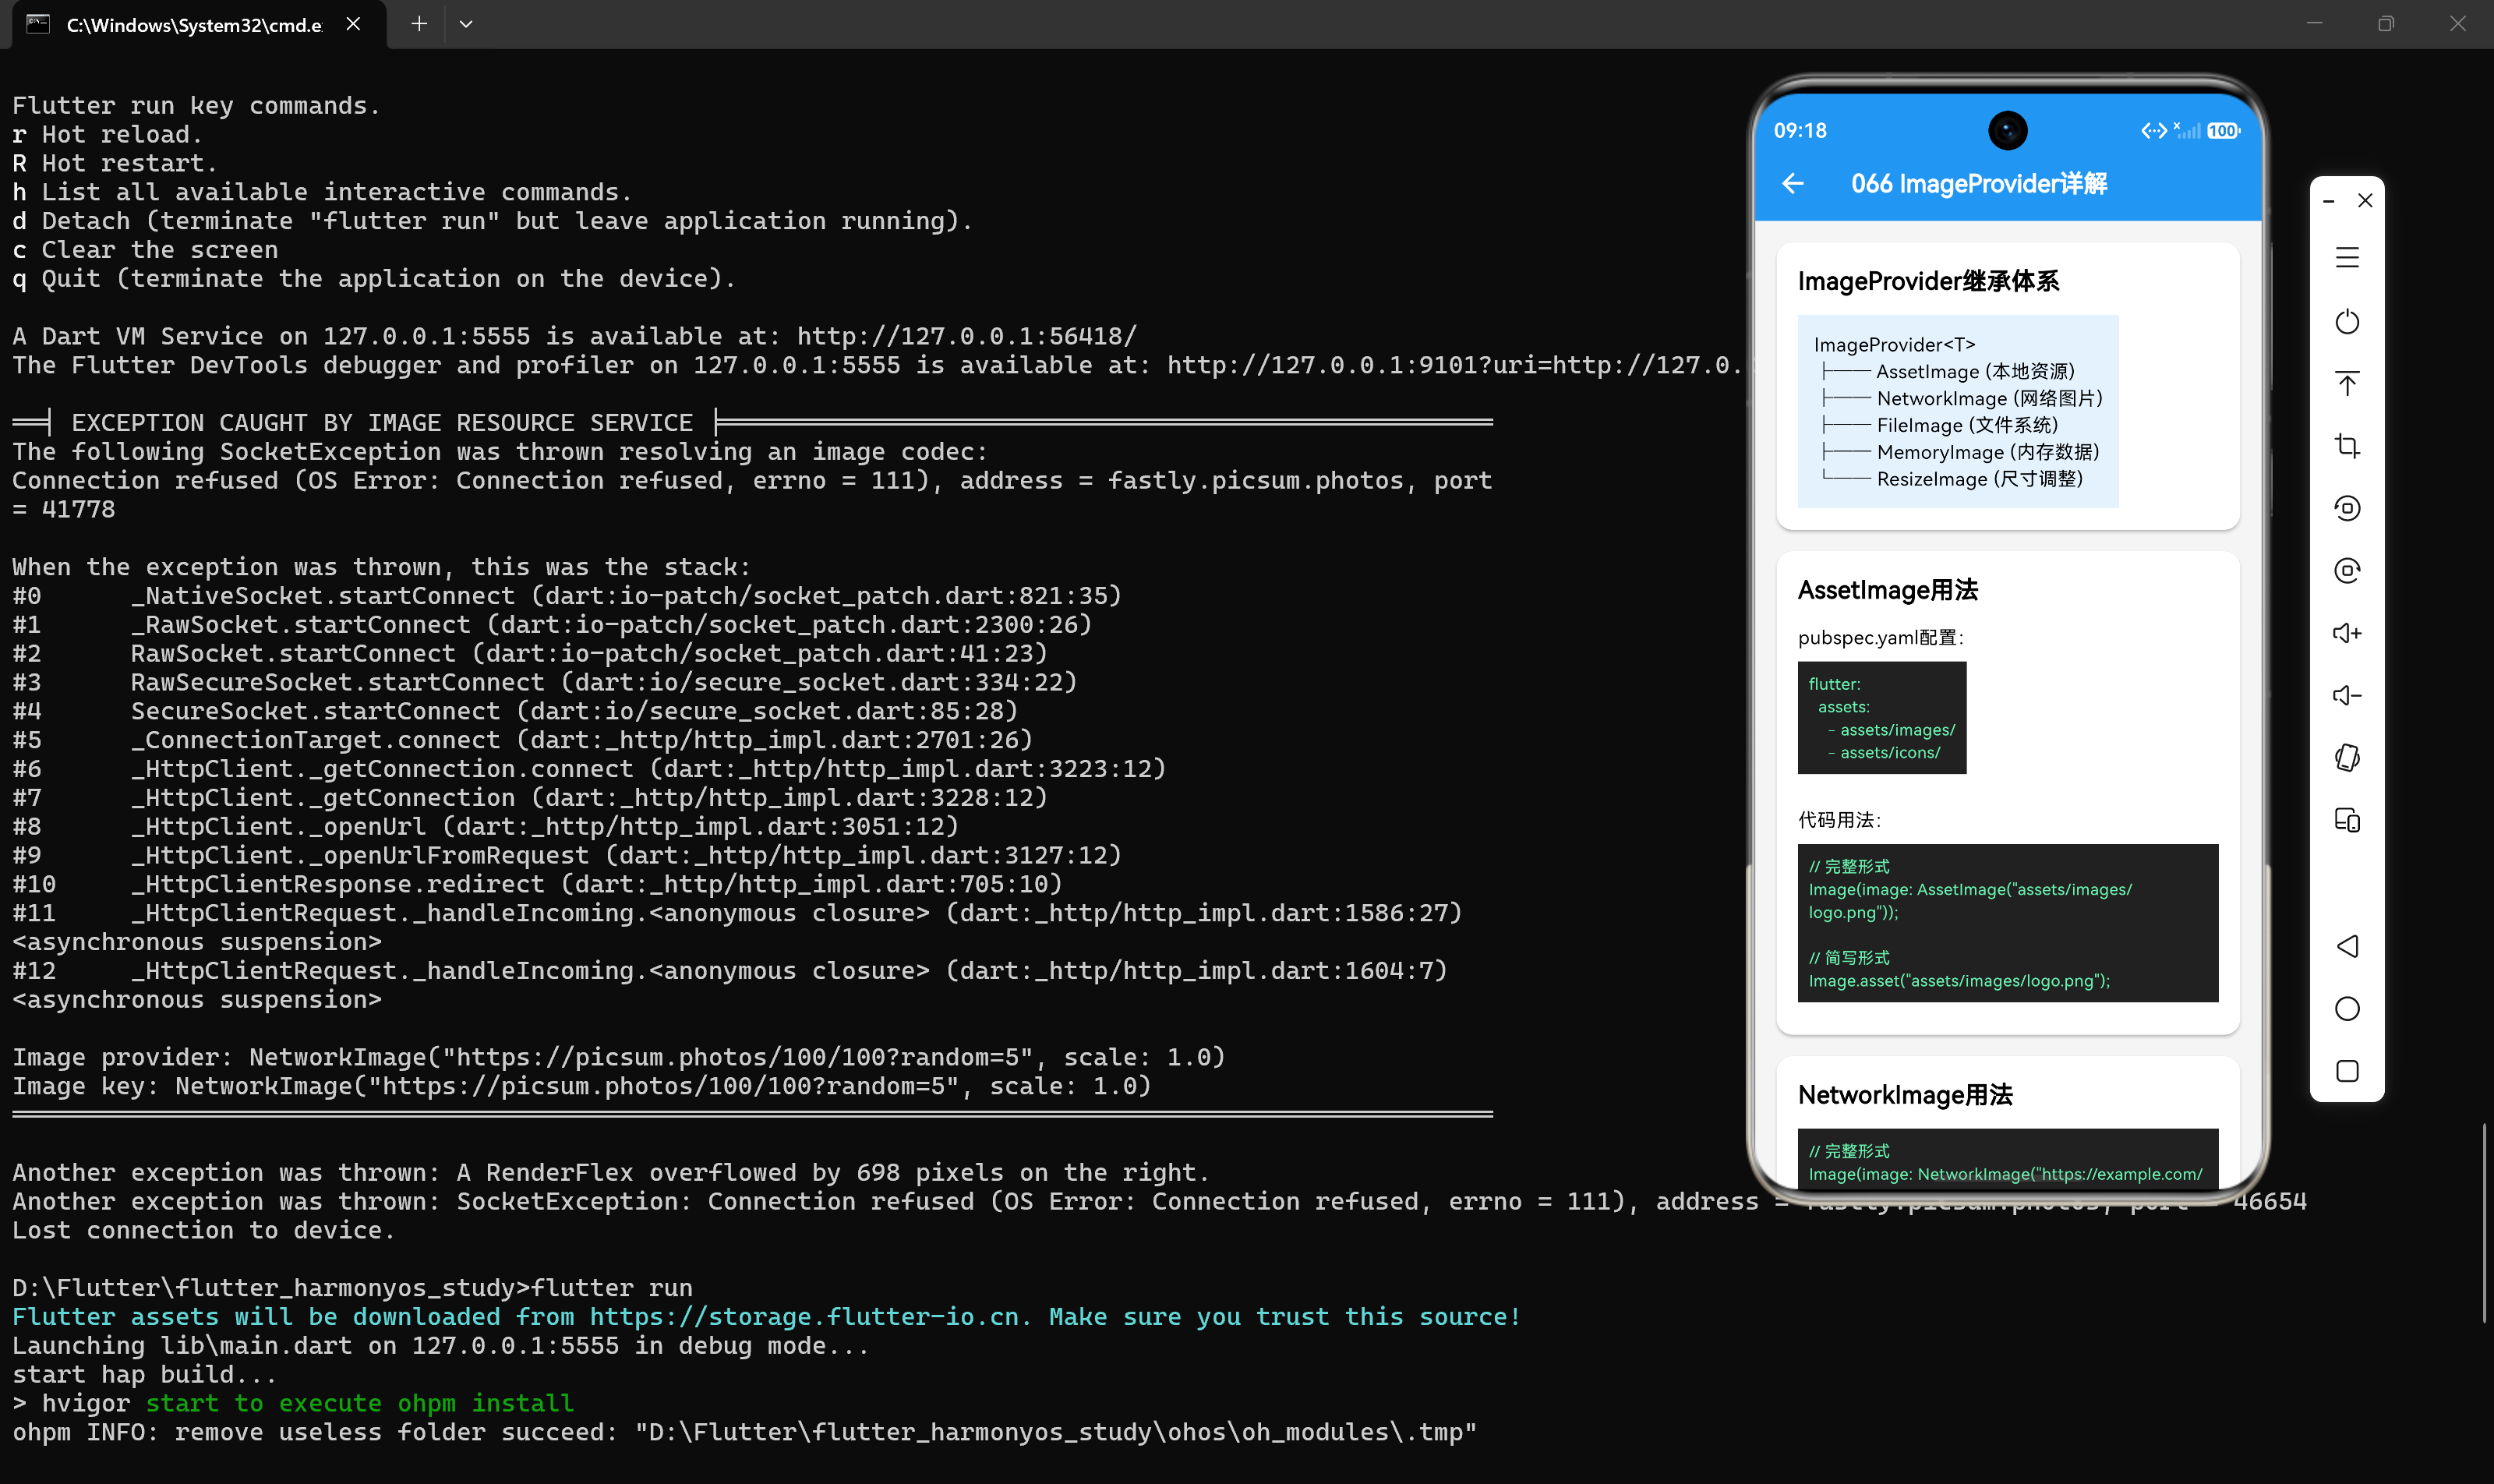Click the shake device icon
Screen dimensions: 2494x1484
point(2347,758)
